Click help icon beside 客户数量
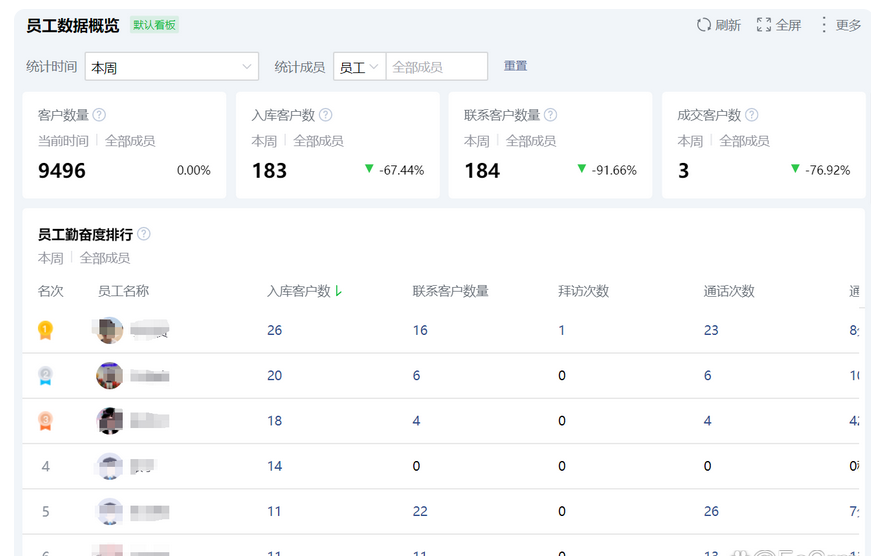Viewport: 871px width, 556px height. click(99, 115)
